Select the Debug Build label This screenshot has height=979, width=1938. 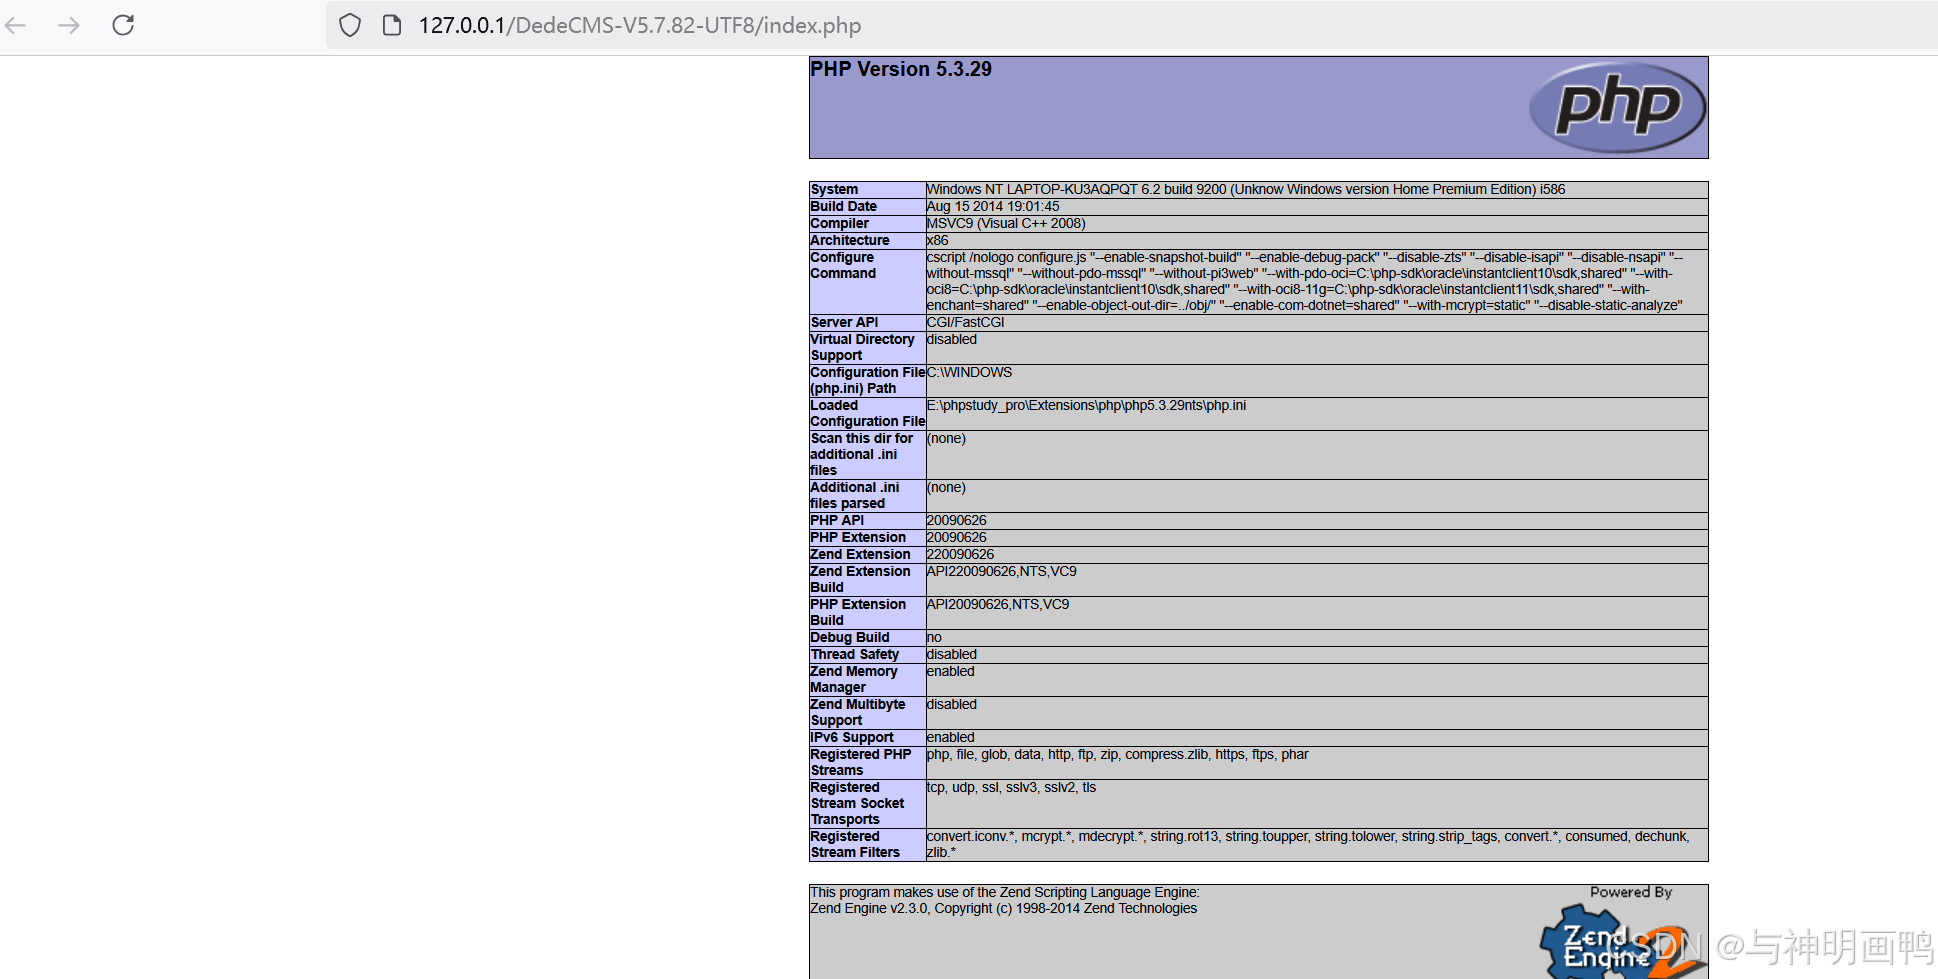point(849,637)
